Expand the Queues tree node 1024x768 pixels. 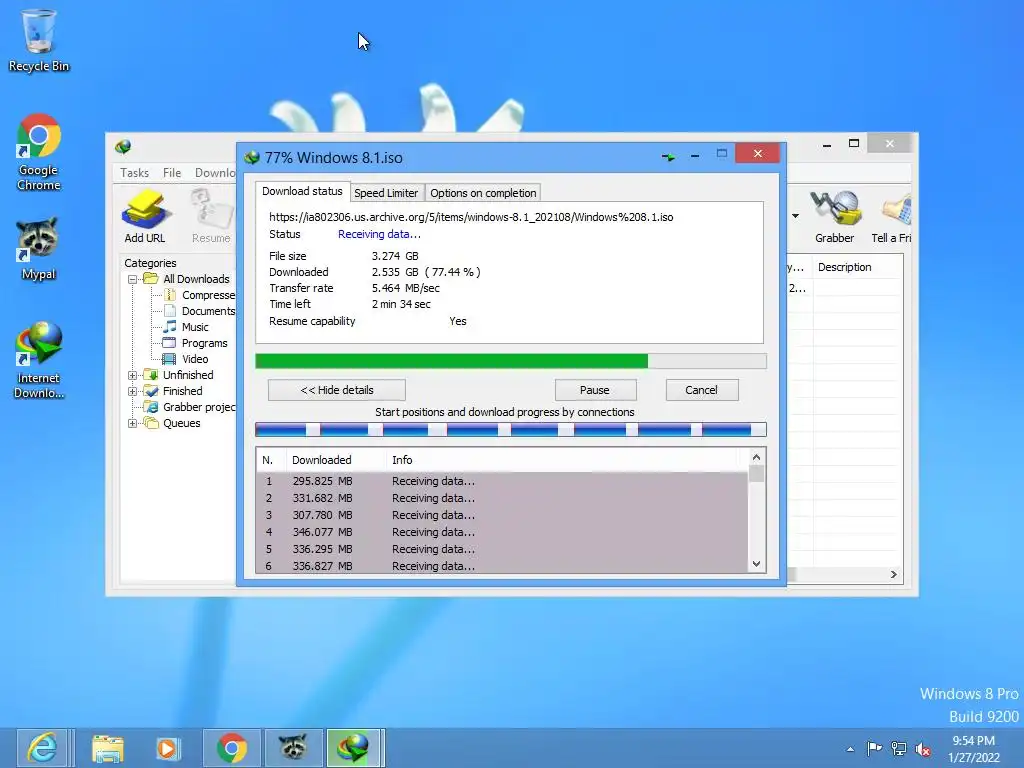(x=133, y=423)
